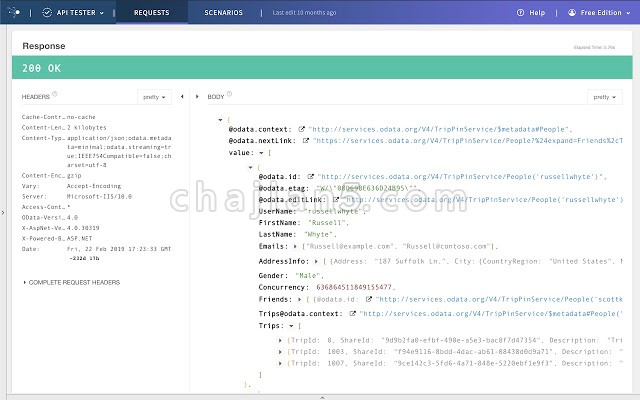Open Friends @odata.id external link icon
Image resolution: width=640 pixels, height=400 pixels.
point(369,299)
